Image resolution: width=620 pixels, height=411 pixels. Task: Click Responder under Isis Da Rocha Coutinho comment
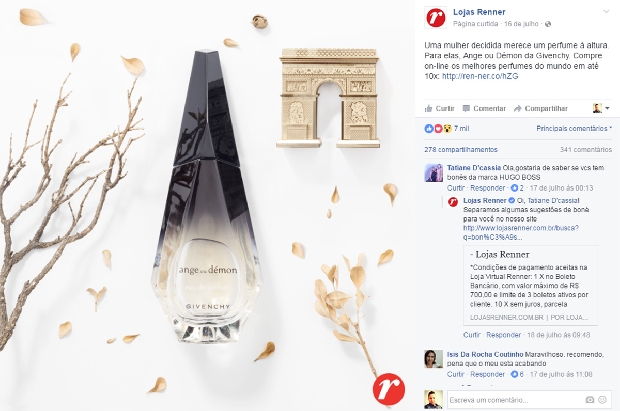click(488, 374)
